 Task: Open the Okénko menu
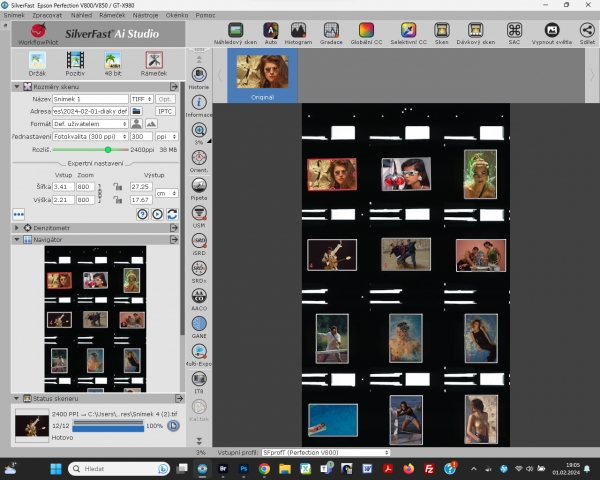177,15
